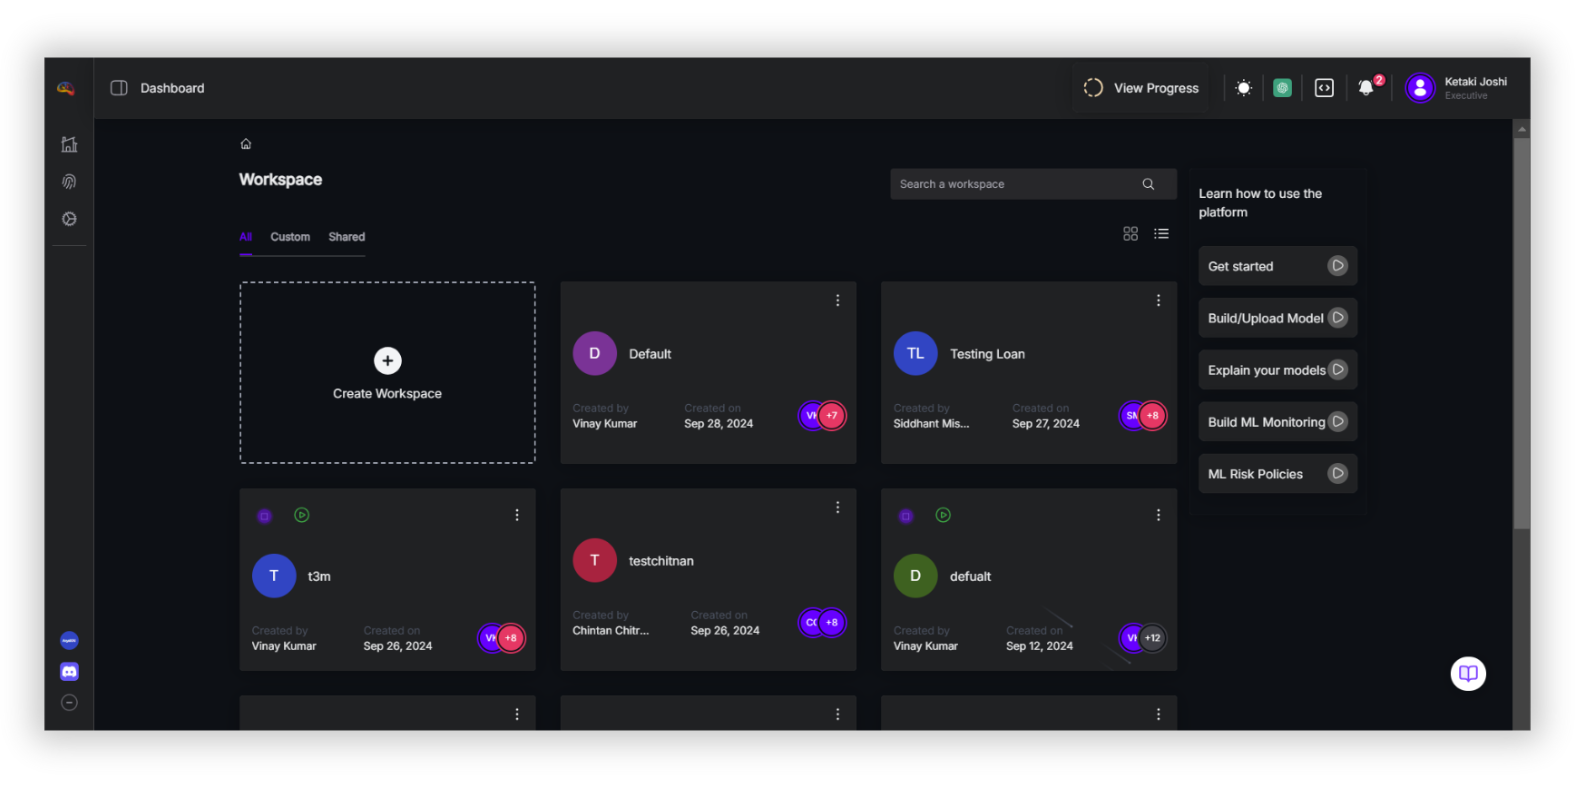Screen dimensions: 1575x788
Task: Switch to list view layout
Action: (x=1161, y=233)
